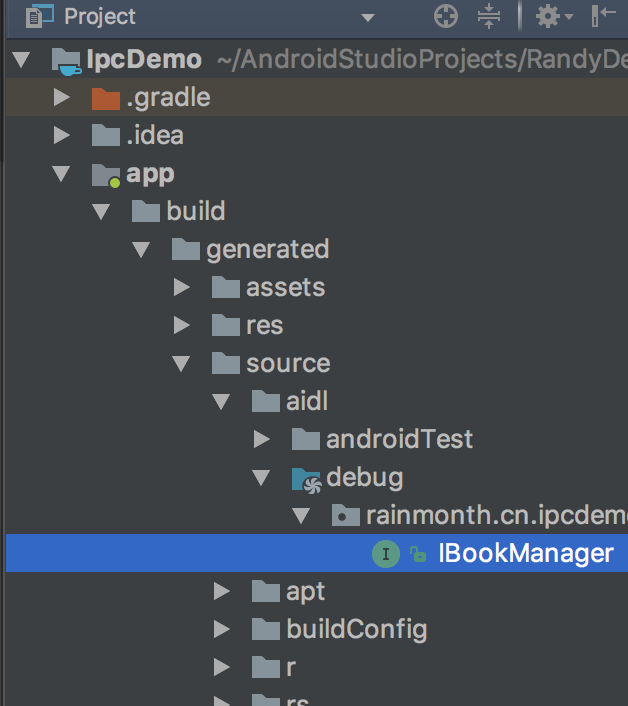This screenshot has width=628, height=706.
Task: Click the Hide panel icon
Action: [x=604, y=16]
